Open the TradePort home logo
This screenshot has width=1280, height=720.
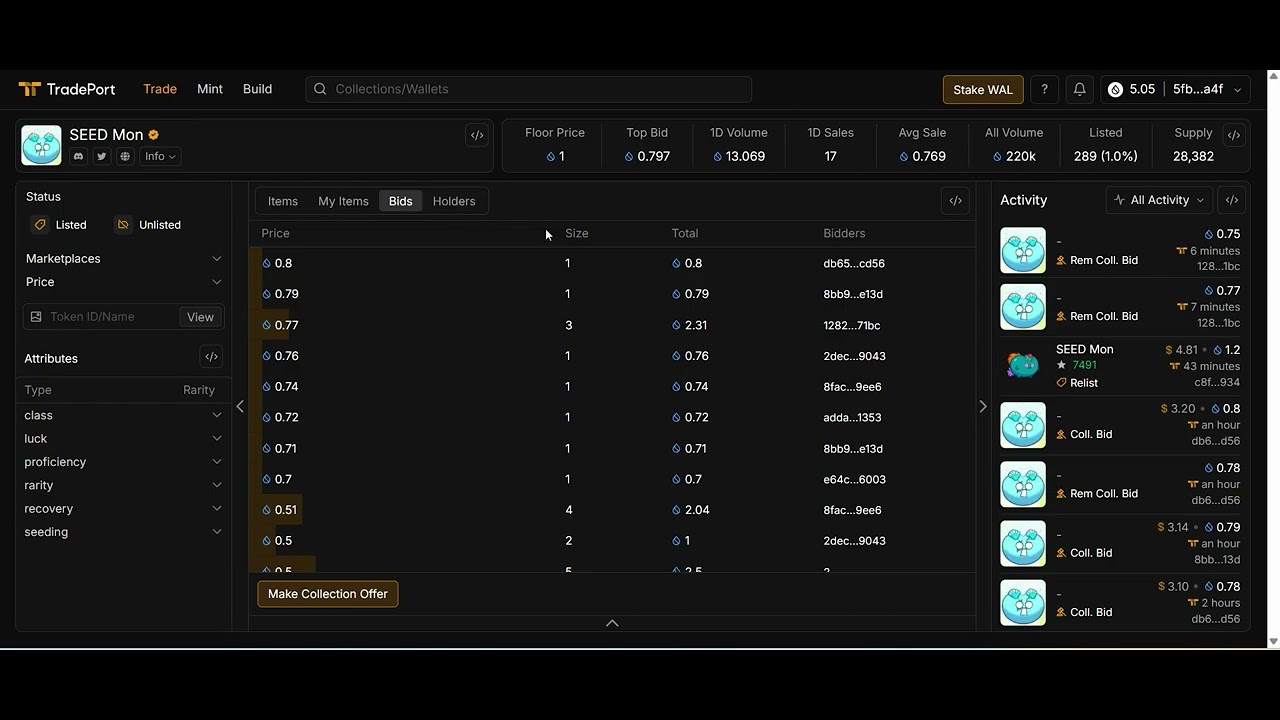(67, 89)
